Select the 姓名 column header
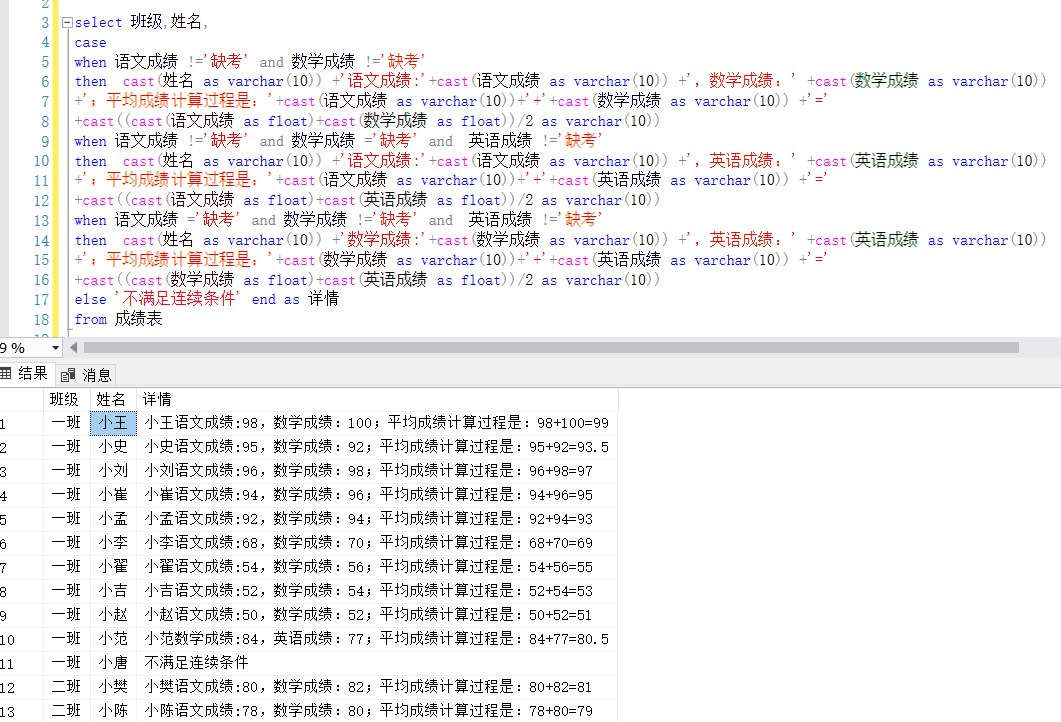This screenshot has width=1061, height=722. coord(113,399)
